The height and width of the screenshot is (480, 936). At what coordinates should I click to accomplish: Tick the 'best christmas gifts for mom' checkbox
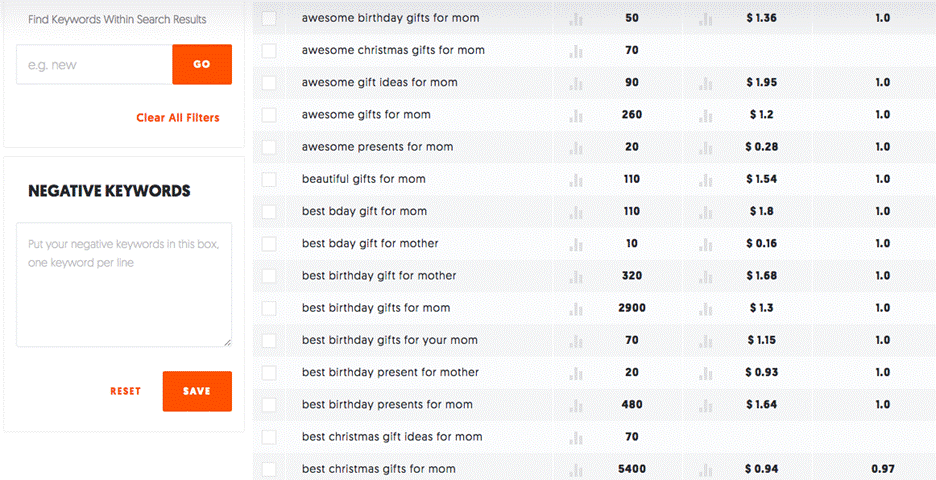pos(269,469)
